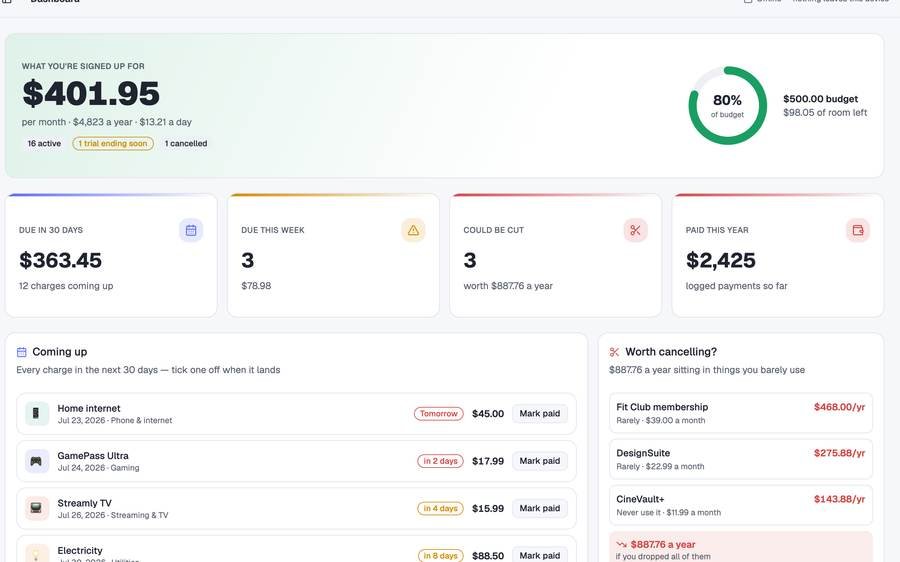Click the $2,425 paid this year amount
Screen dimensions: 900x562
(720, 260)
